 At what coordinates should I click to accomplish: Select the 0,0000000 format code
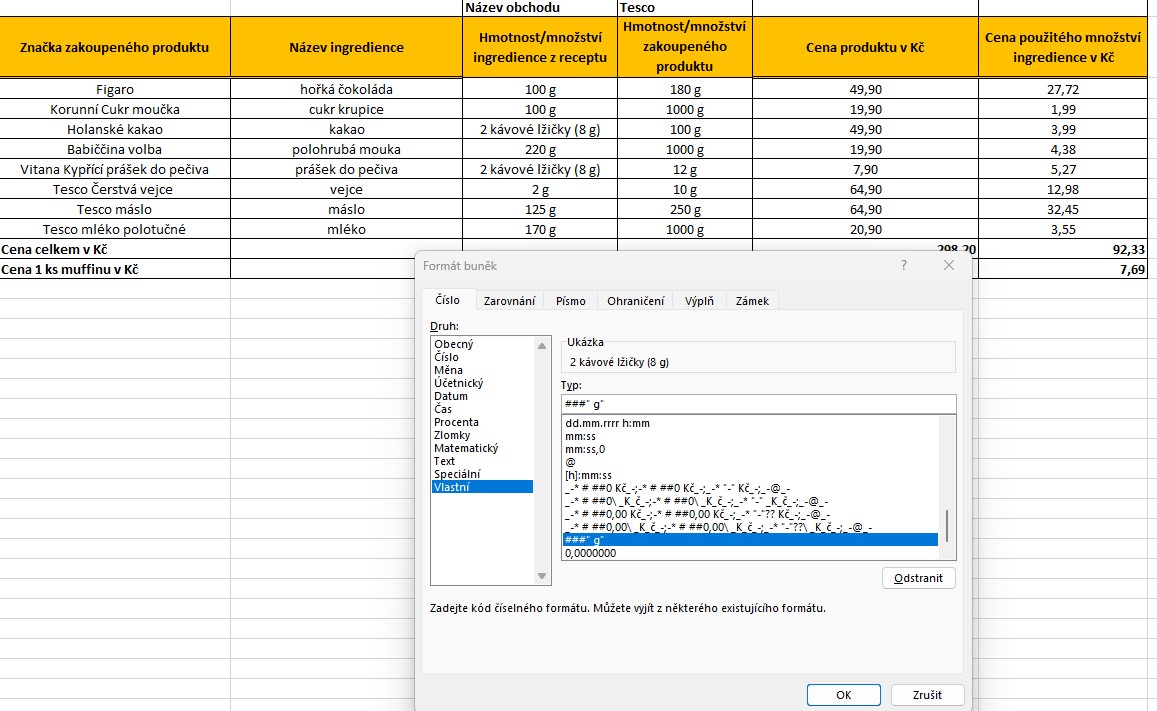(x=590, y=553)
